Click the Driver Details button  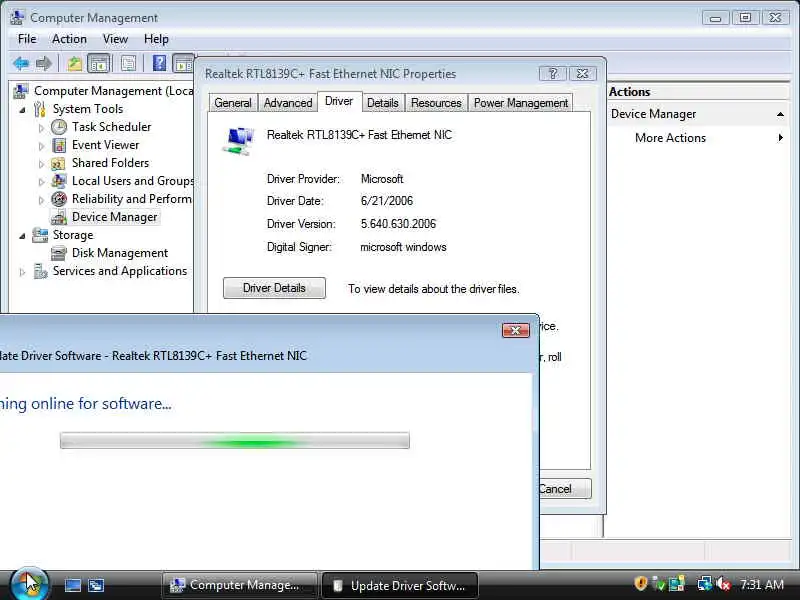[x=274, y=288]
